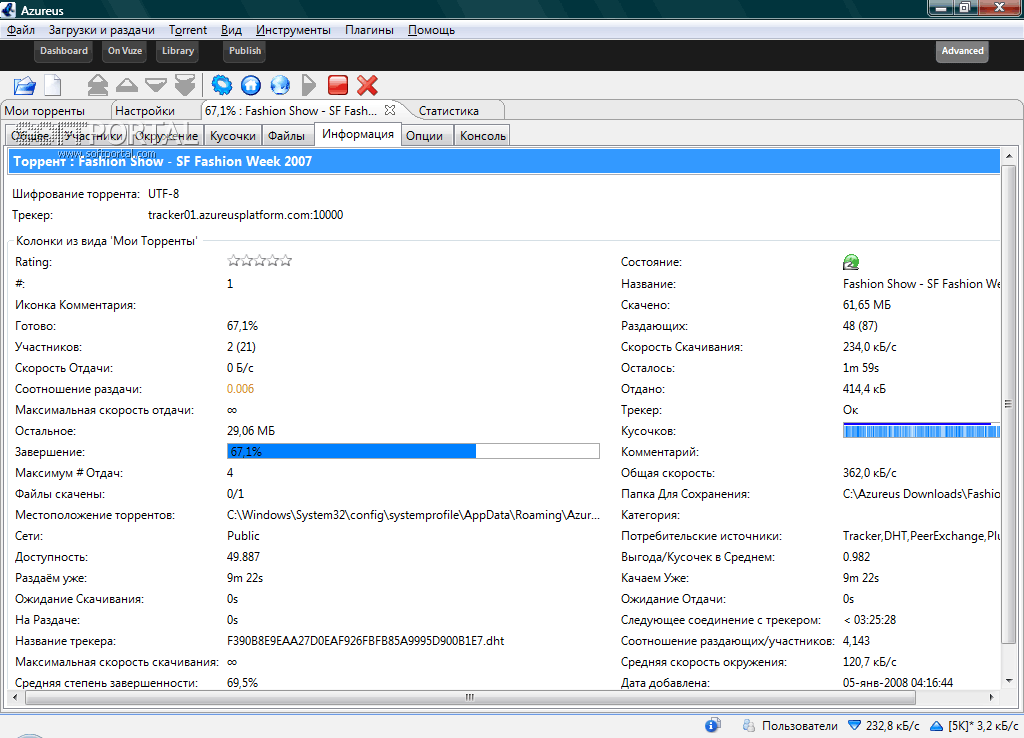Click tracker01.azureusplatform.com:10000 tracker address
The height and width of the screenshot is (738, 1024).
(x=246, y=215)
